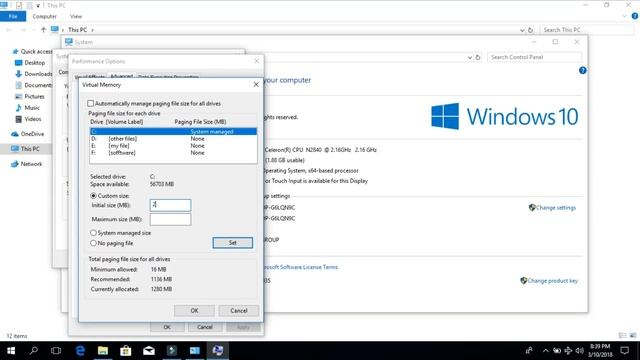
Task: Click Search This PC box
Action: tap(586, 30)
